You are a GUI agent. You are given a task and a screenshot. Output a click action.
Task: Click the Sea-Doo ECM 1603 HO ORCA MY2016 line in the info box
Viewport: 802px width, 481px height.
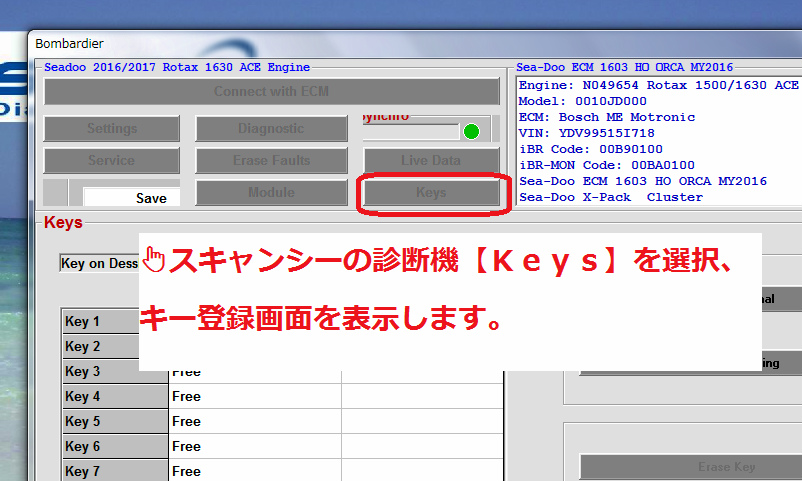pos(643,181)
